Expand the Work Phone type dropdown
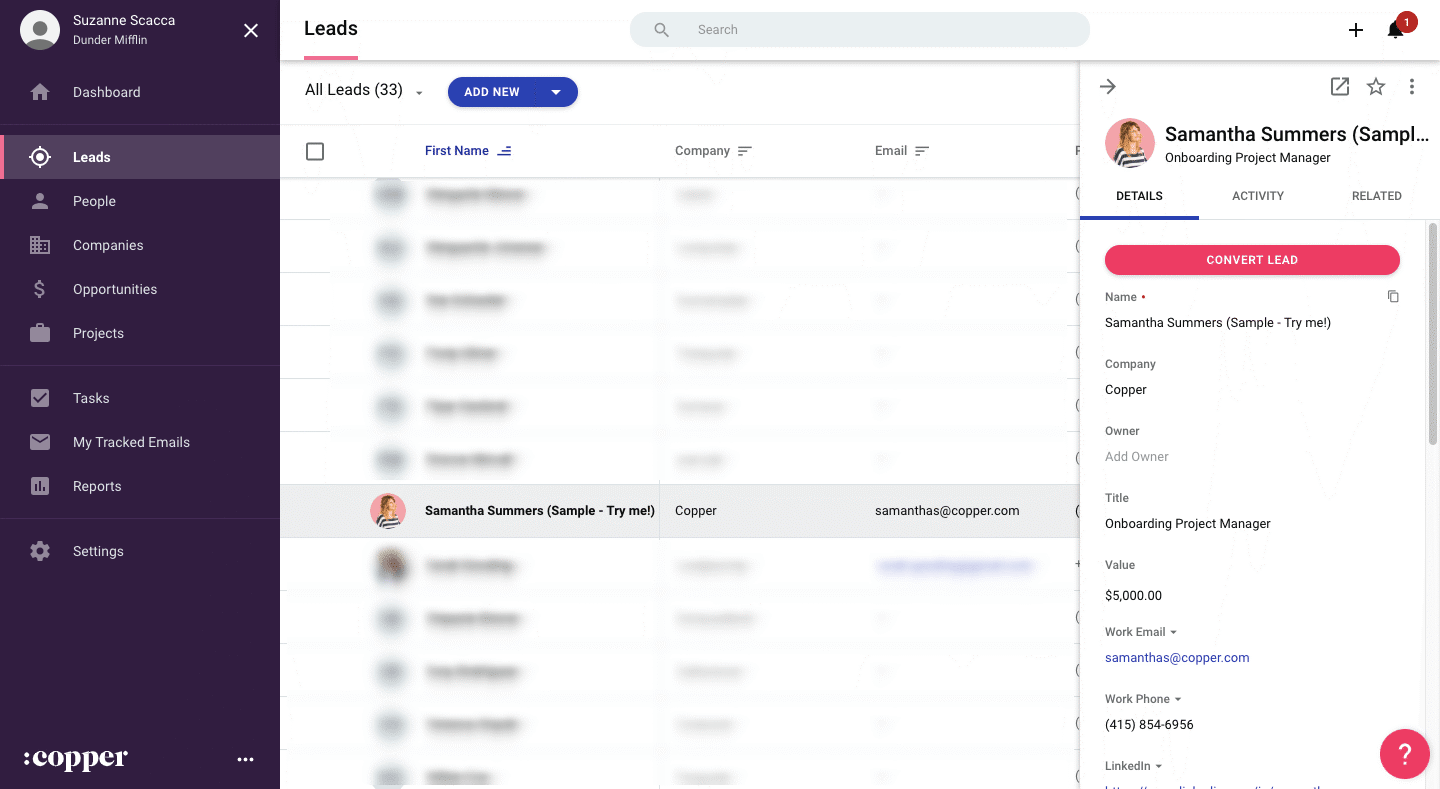This screenshot has width=1440, height=789. point(1178,700)
